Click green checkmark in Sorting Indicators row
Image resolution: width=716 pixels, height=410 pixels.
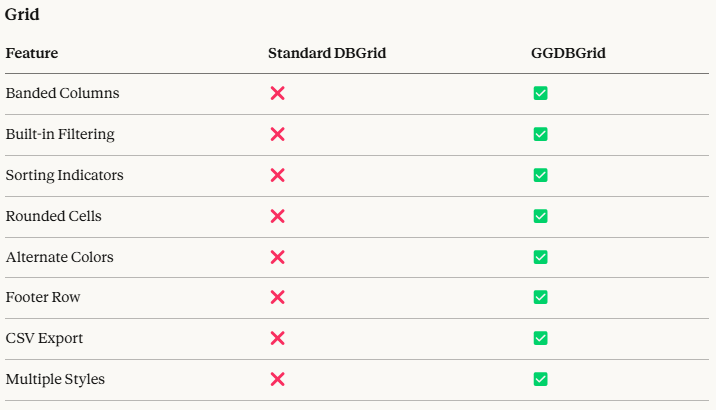(540, 175)
